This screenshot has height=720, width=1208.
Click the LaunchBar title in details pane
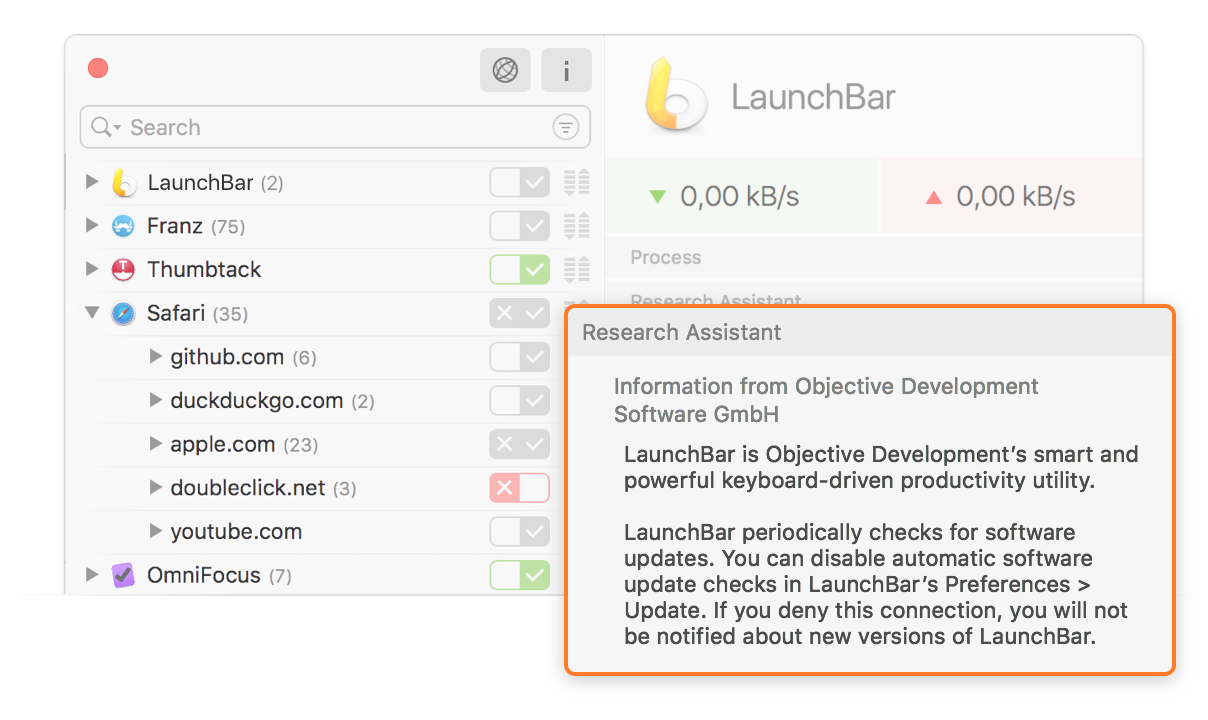click(x=813, y=97)
